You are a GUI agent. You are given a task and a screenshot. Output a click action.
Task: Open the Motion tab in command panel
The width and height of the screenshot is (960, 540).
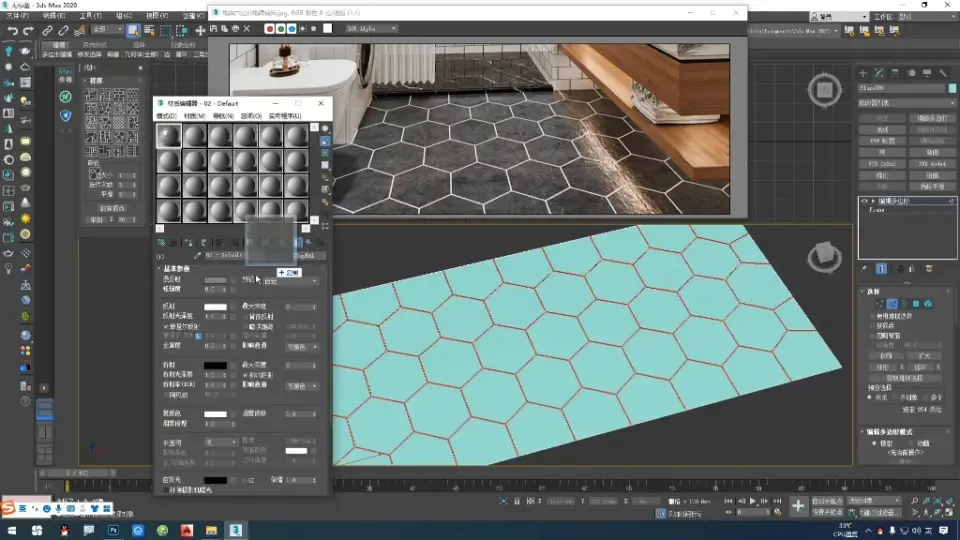(x=911, y=73)
